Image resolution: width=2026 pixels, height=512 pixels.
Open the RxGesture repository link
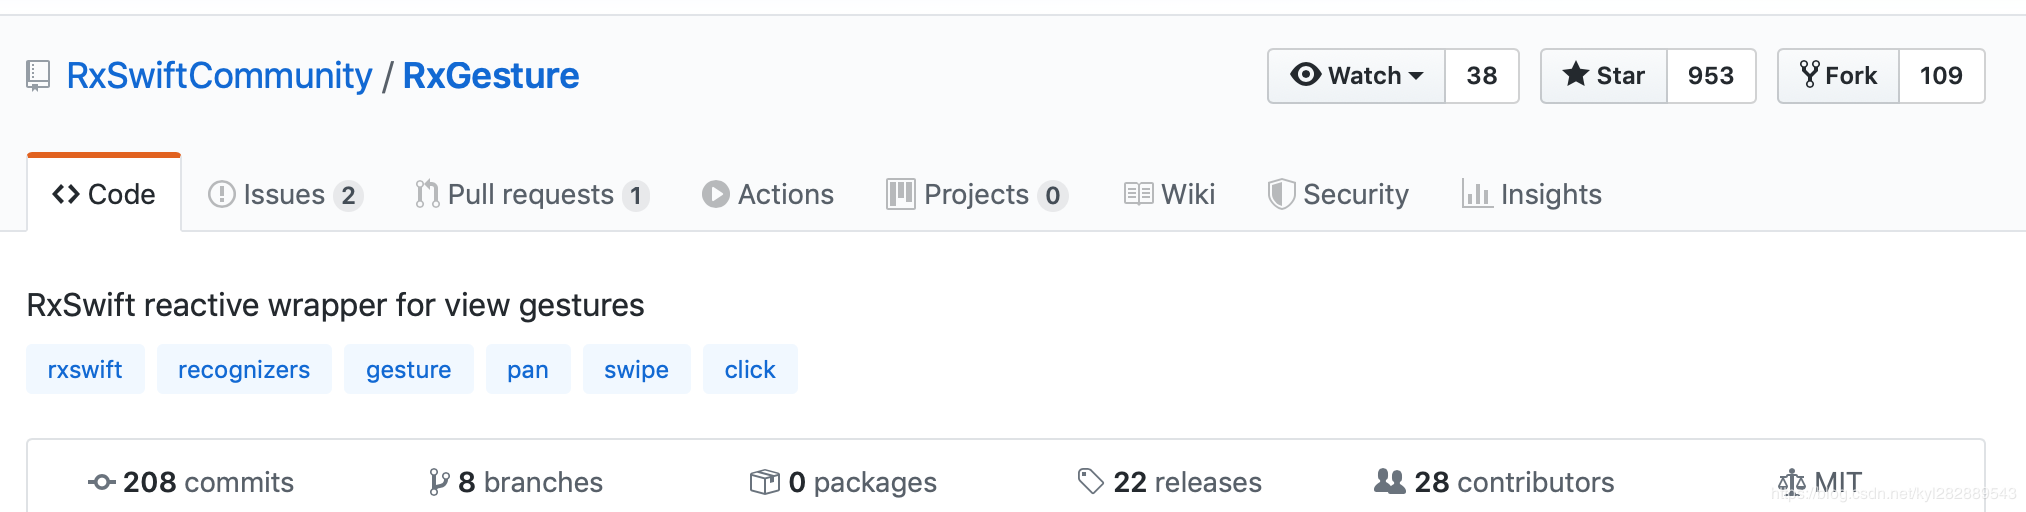491,76
